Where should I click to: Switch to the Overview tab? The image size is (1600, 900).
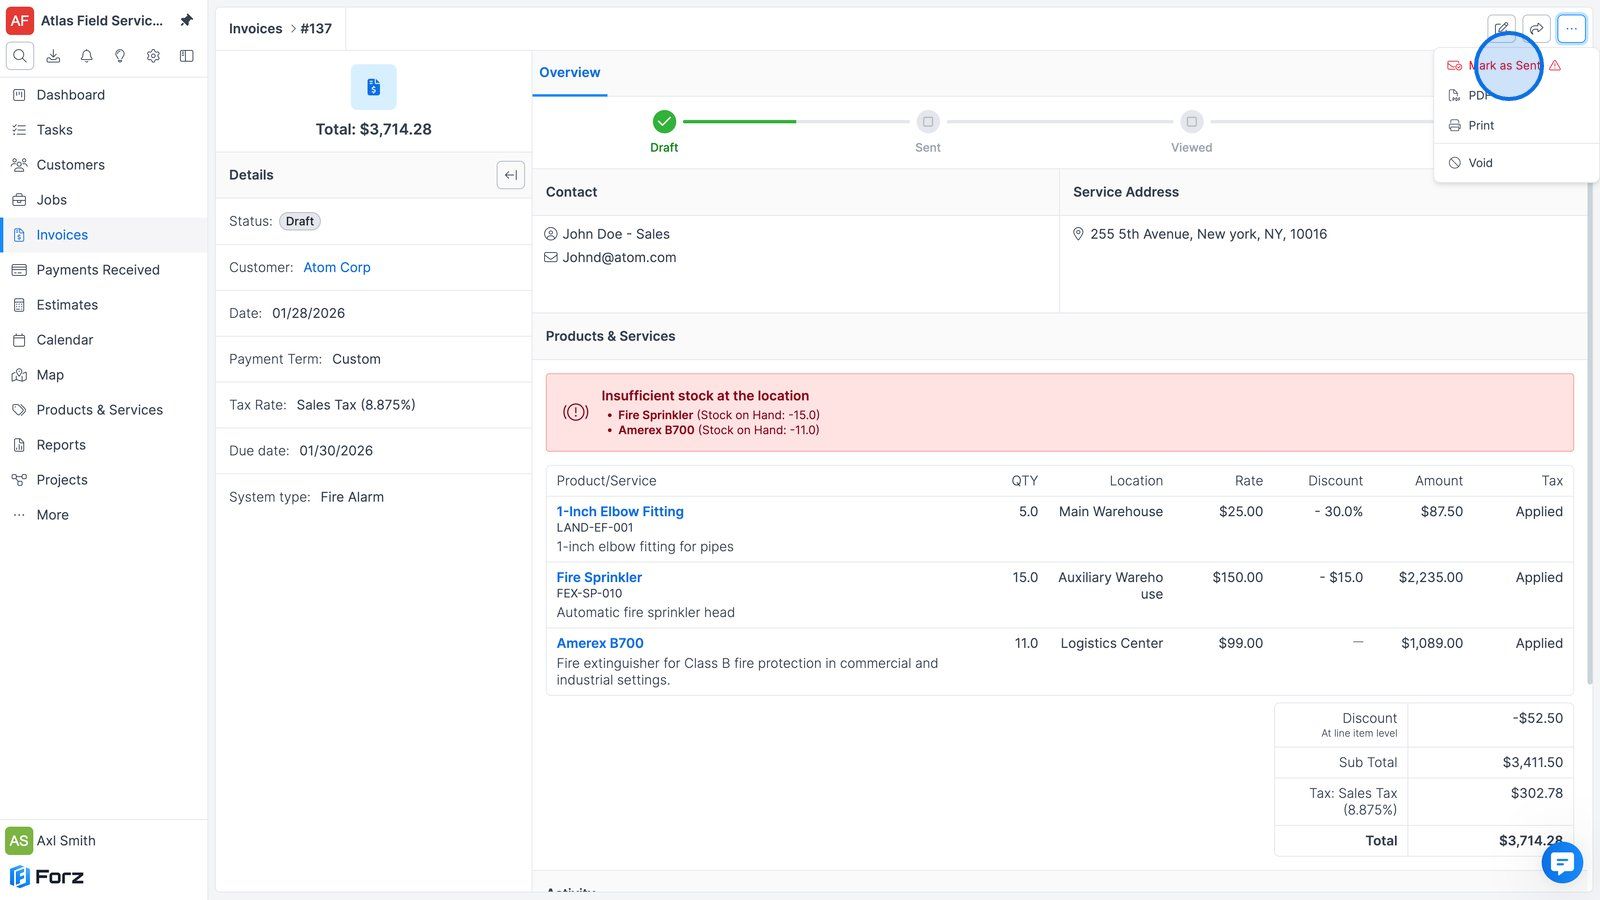[x=570, y=73]
